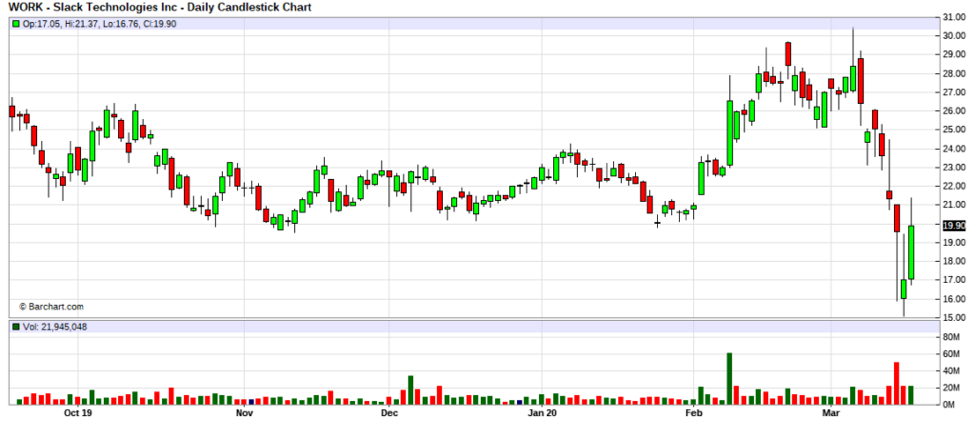Viewport: 974px width, 437px height.
Task: Click the 23.00 price axis label
Action: click(954, 167)
